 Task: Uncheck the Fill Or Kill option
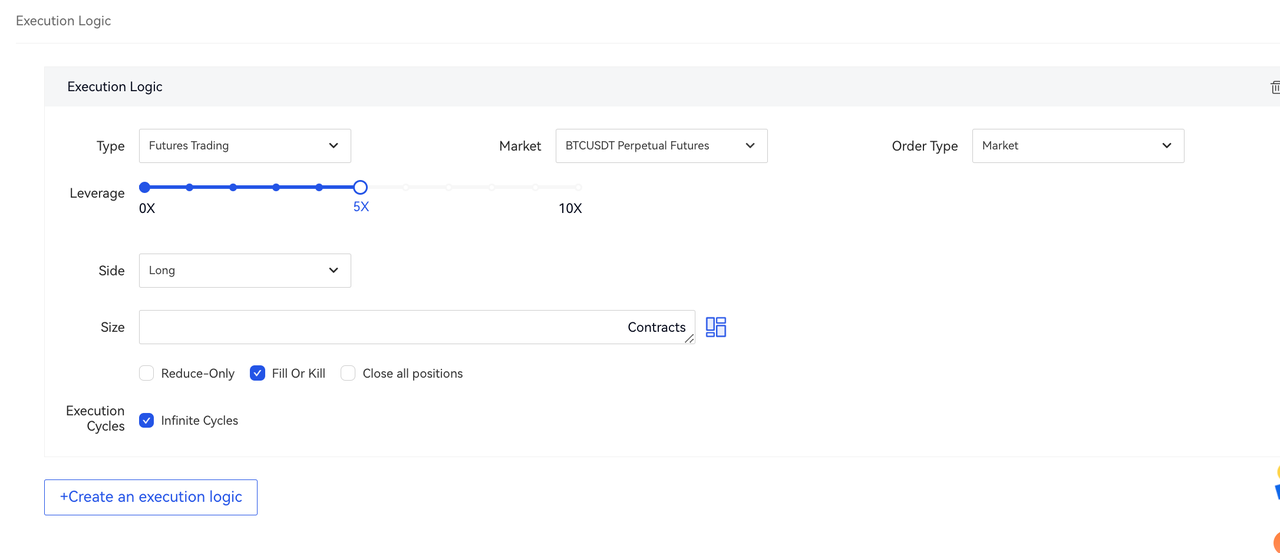pyautogui.click(x=257, y=373)
